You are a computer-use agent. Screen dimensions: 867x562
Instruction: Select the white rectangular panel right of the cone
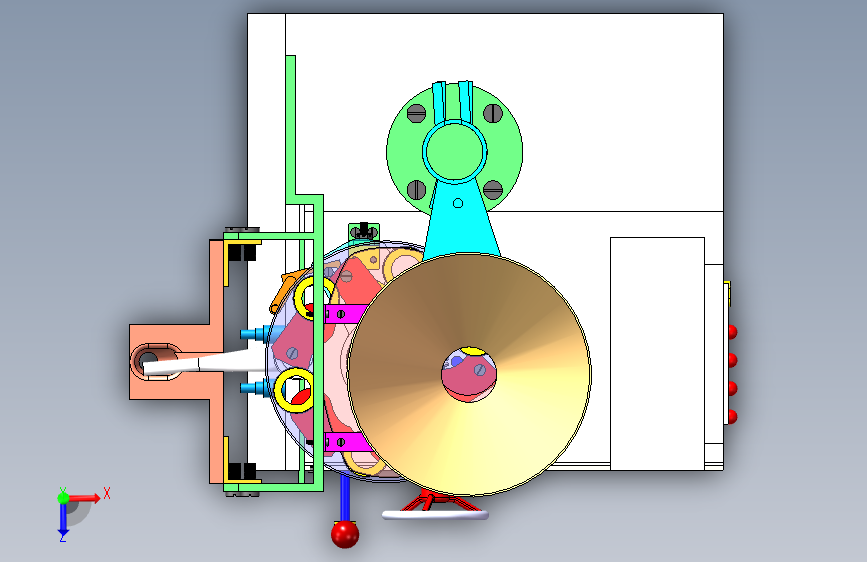[657, 353]
